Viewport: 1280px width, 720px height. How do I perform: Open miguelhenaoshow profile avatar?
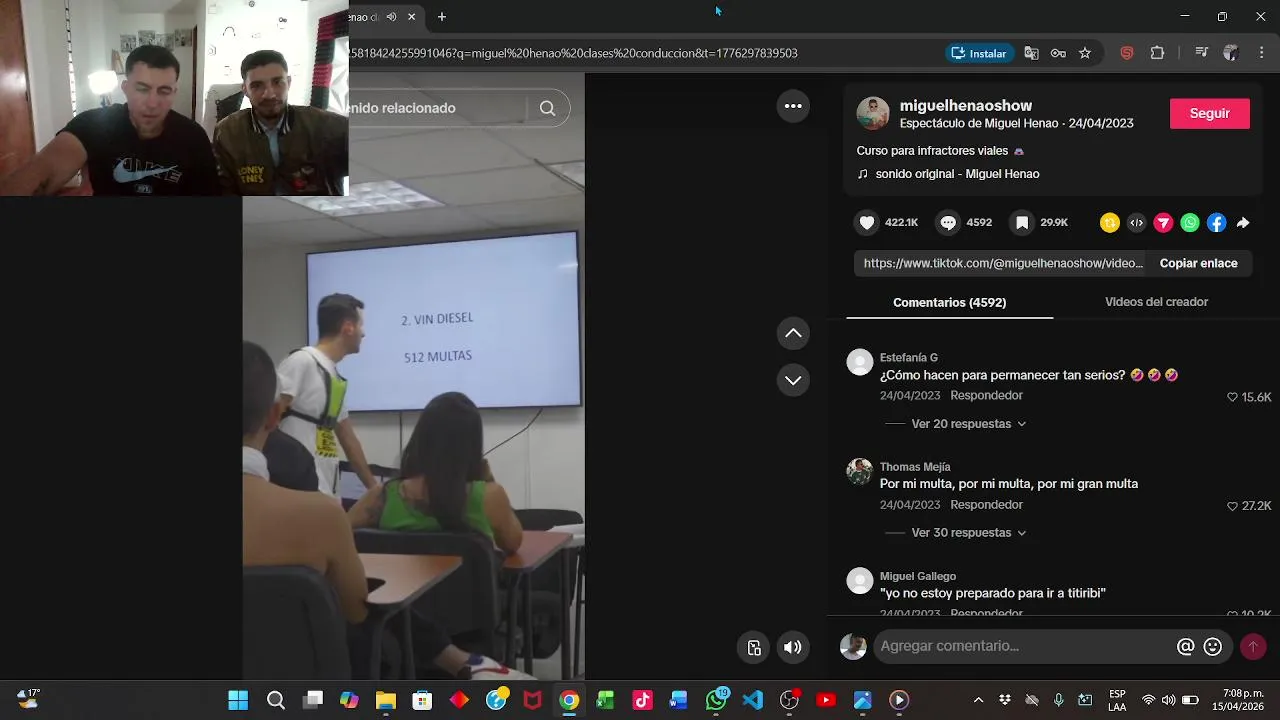873,113
